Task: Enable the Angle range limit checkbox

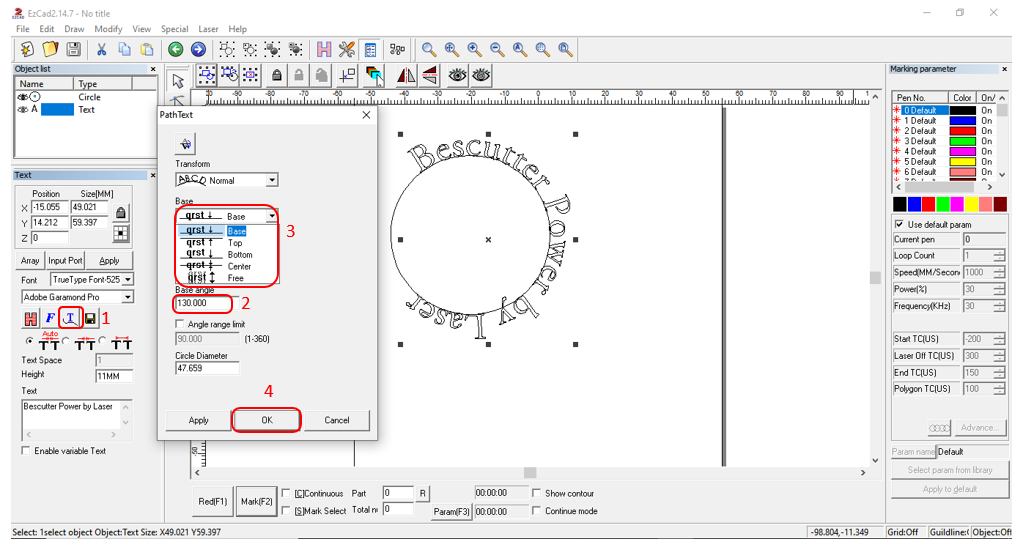Action: pyautogui.click(x=180, y=324)
